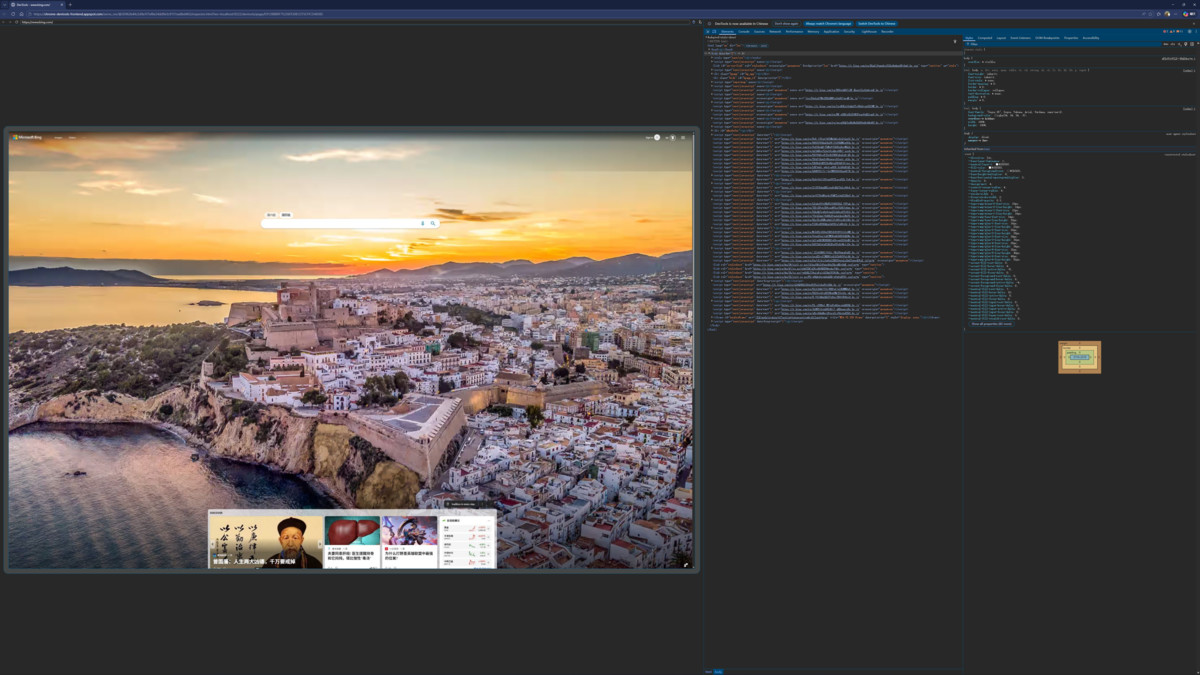Toggle the .cls element classes button
The width and height of the screenshot is (1200, 675).
(x=1173, y=44)
